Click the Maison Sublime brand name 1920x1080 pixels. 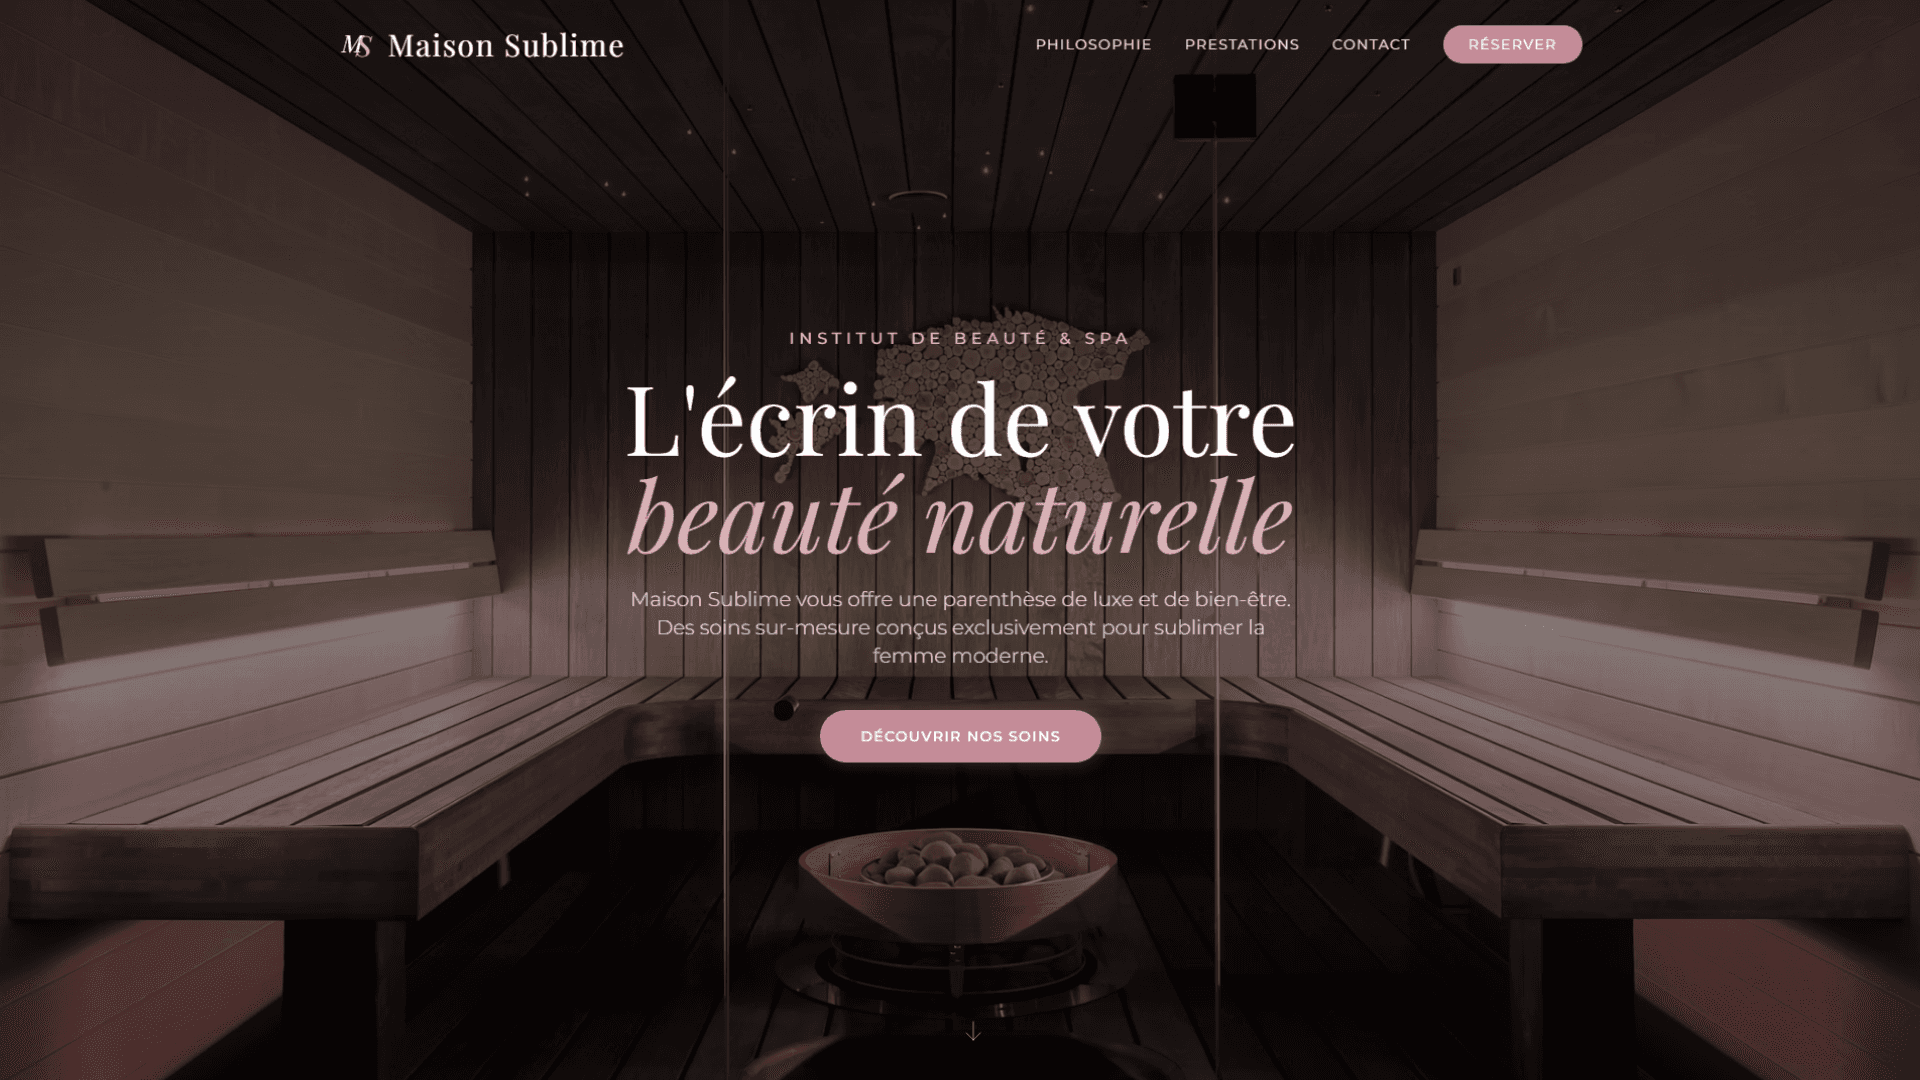click(x=505, y=45)
